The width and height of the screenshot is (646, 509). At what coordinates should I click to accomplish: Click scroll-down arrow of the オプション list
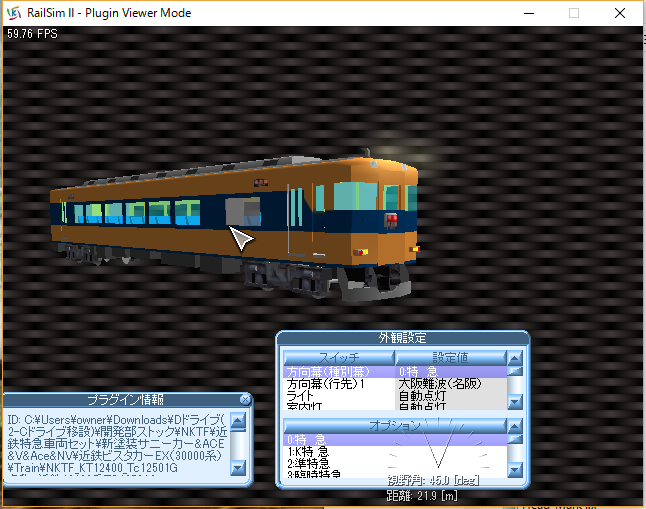515,470
